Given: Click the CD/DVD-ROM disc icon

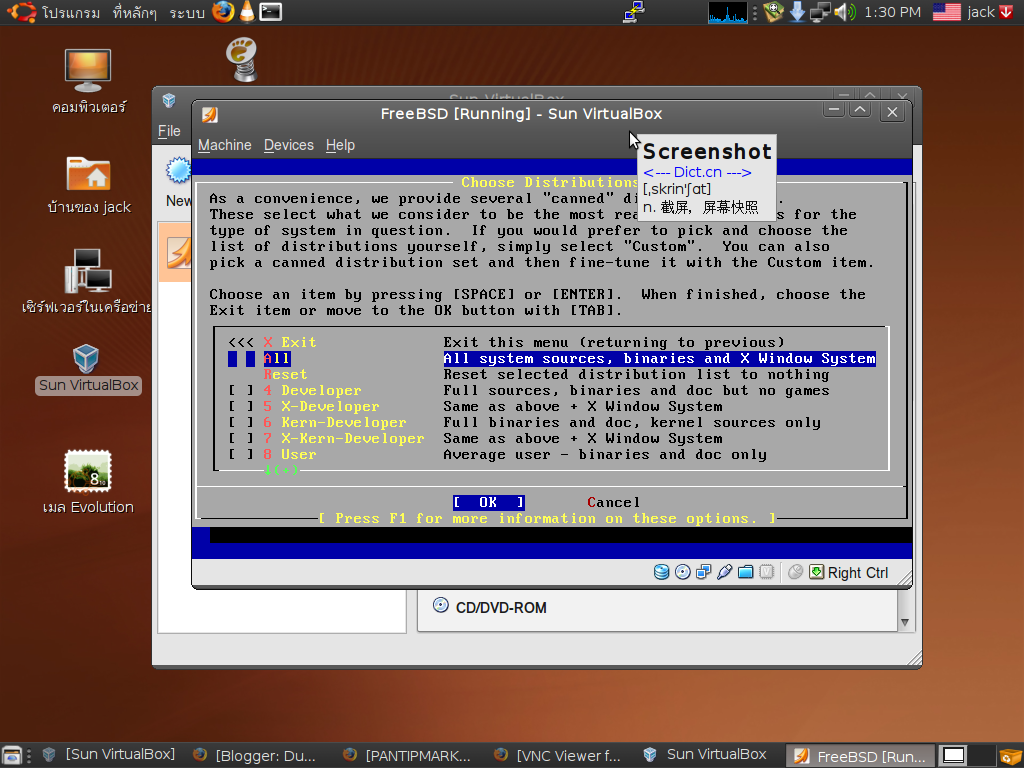Looking at the screenshot, I should (x=441, y=605).
